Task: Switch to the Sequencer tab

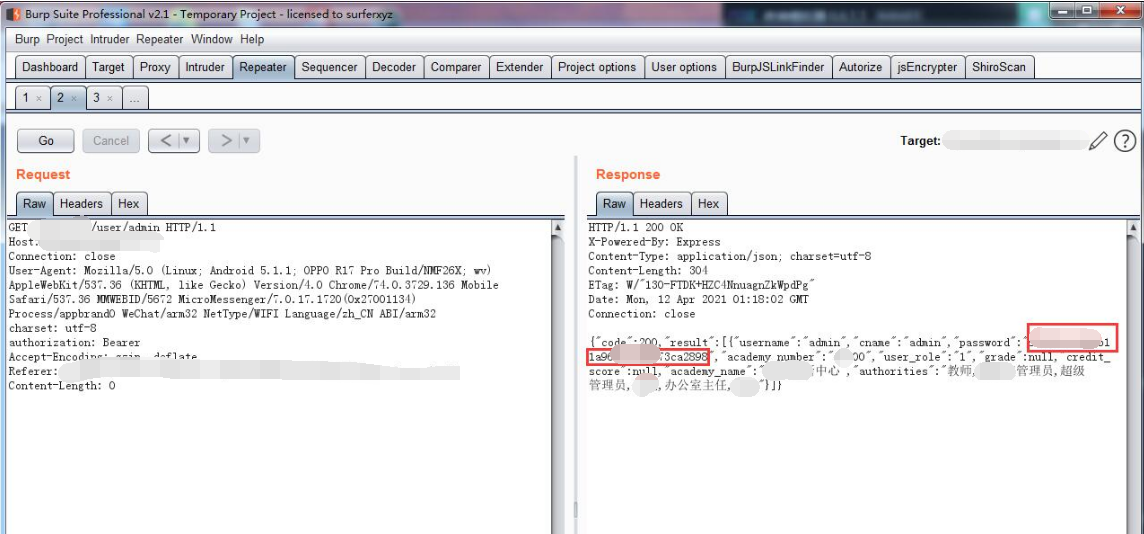Action: coord(329,67)
